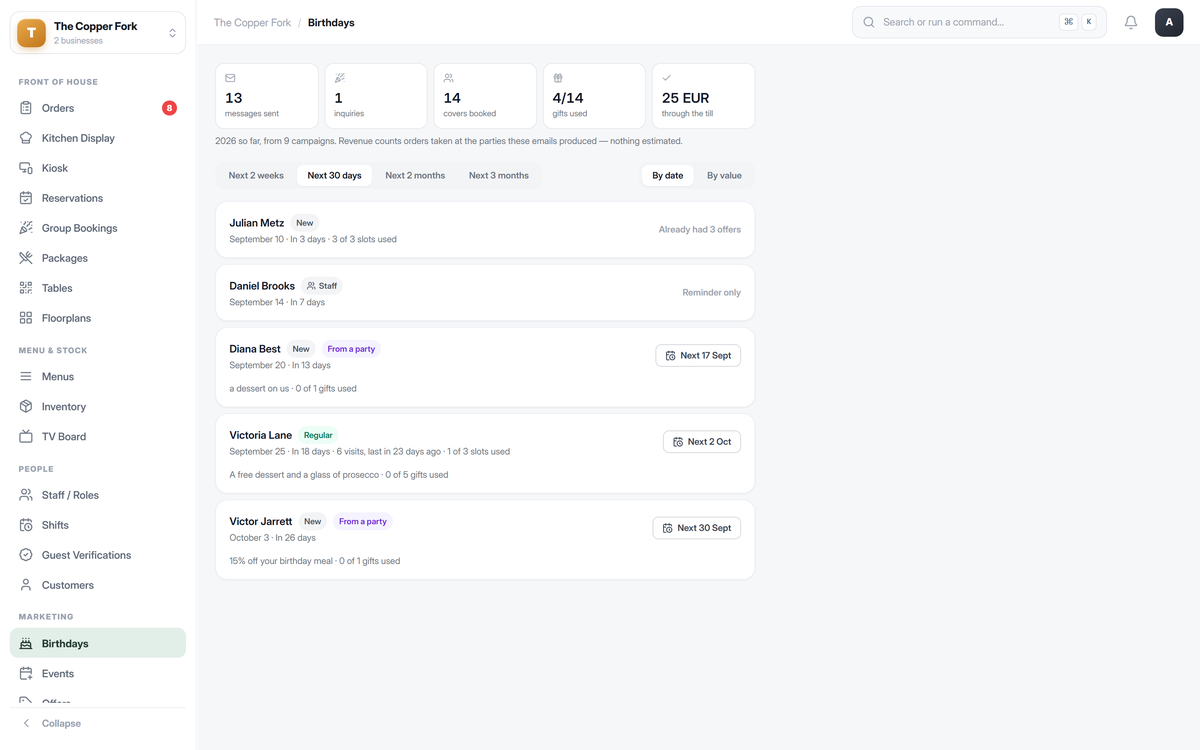
Task: Click Victor Jarrett name
Action: point(261,521)
